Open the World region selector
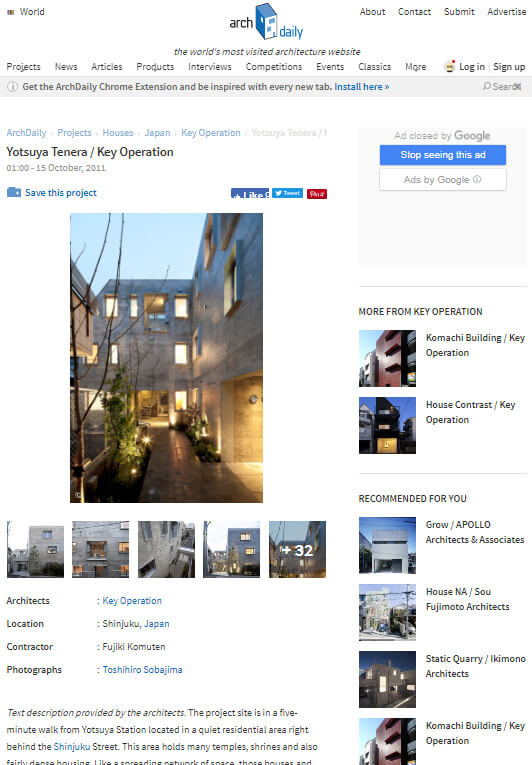The image size is (532, 765). [26, 12]
